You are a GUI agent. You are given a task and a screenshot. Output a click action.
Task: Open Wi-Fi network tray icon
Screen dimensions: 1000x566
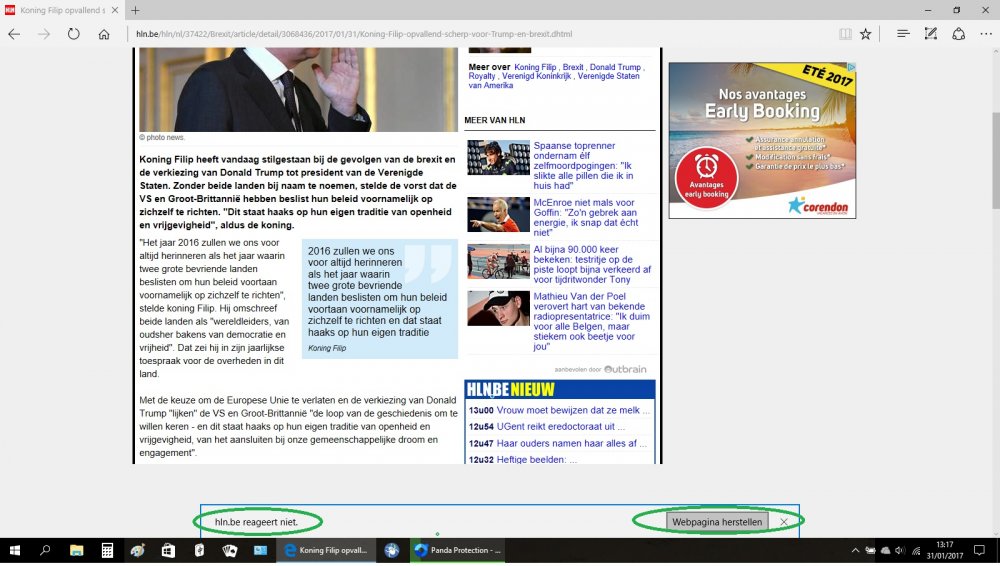916,550
